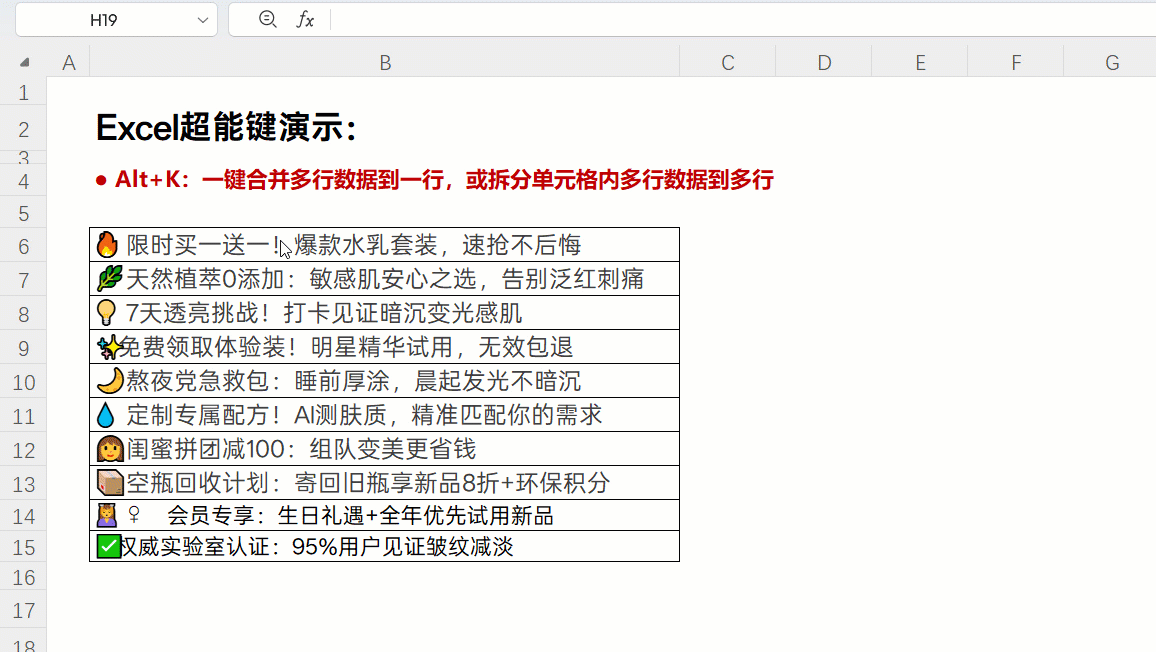Image resolution: width=1156 pixels, height=652 pixels.
Task: Select row 13 header
Action: (24, 483)
